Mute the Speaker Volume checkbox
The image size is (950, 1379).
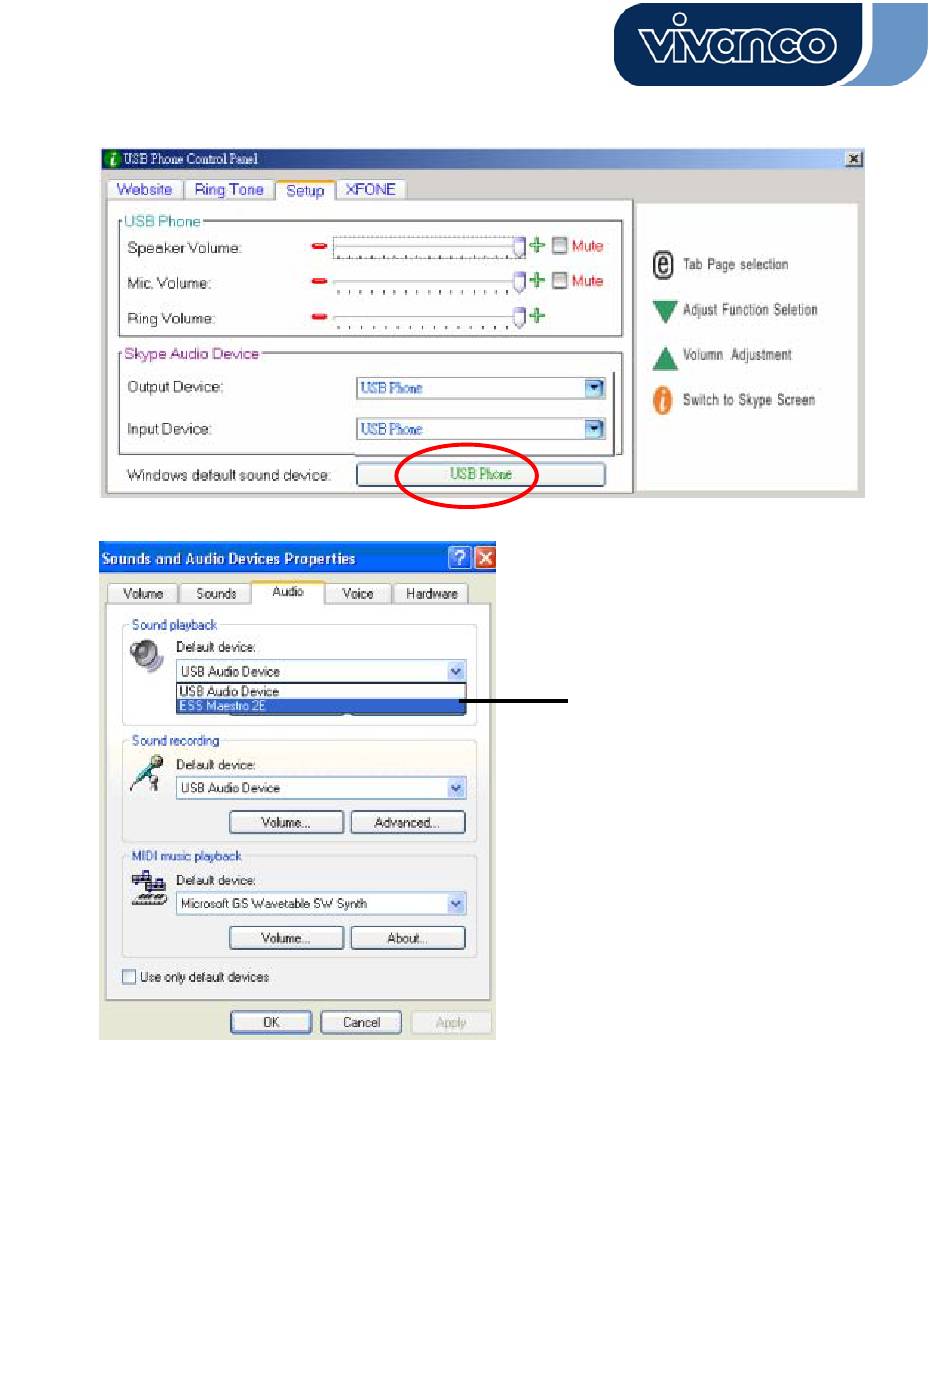click(560, 245)
